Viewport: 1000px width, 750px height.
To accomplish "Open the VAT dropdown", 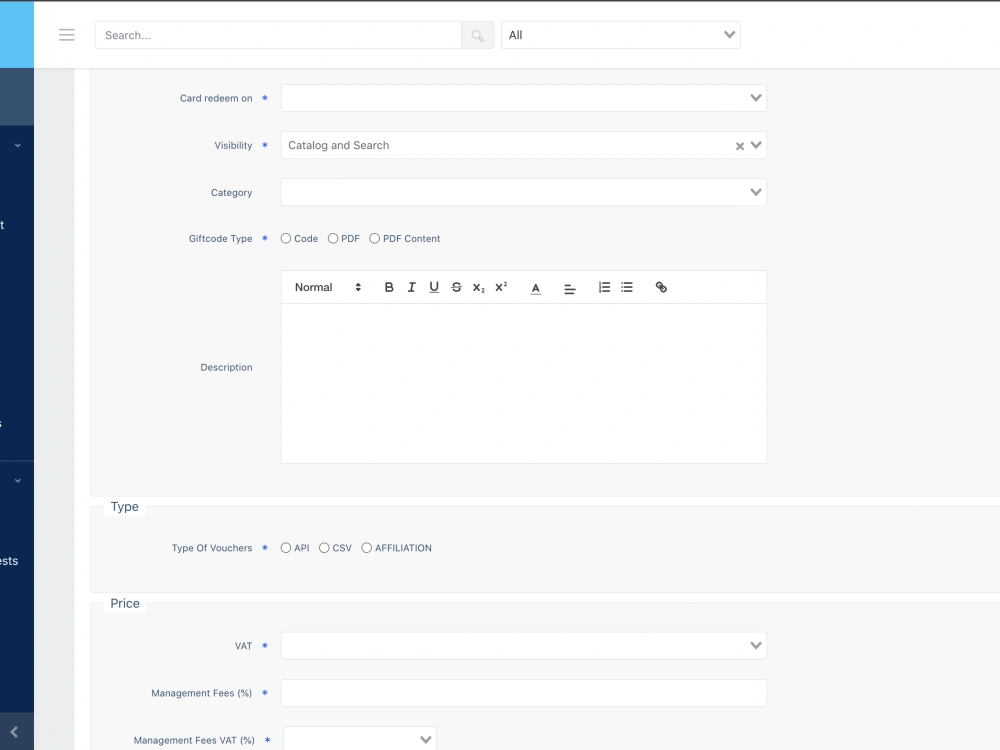I will tap(524, 646).
